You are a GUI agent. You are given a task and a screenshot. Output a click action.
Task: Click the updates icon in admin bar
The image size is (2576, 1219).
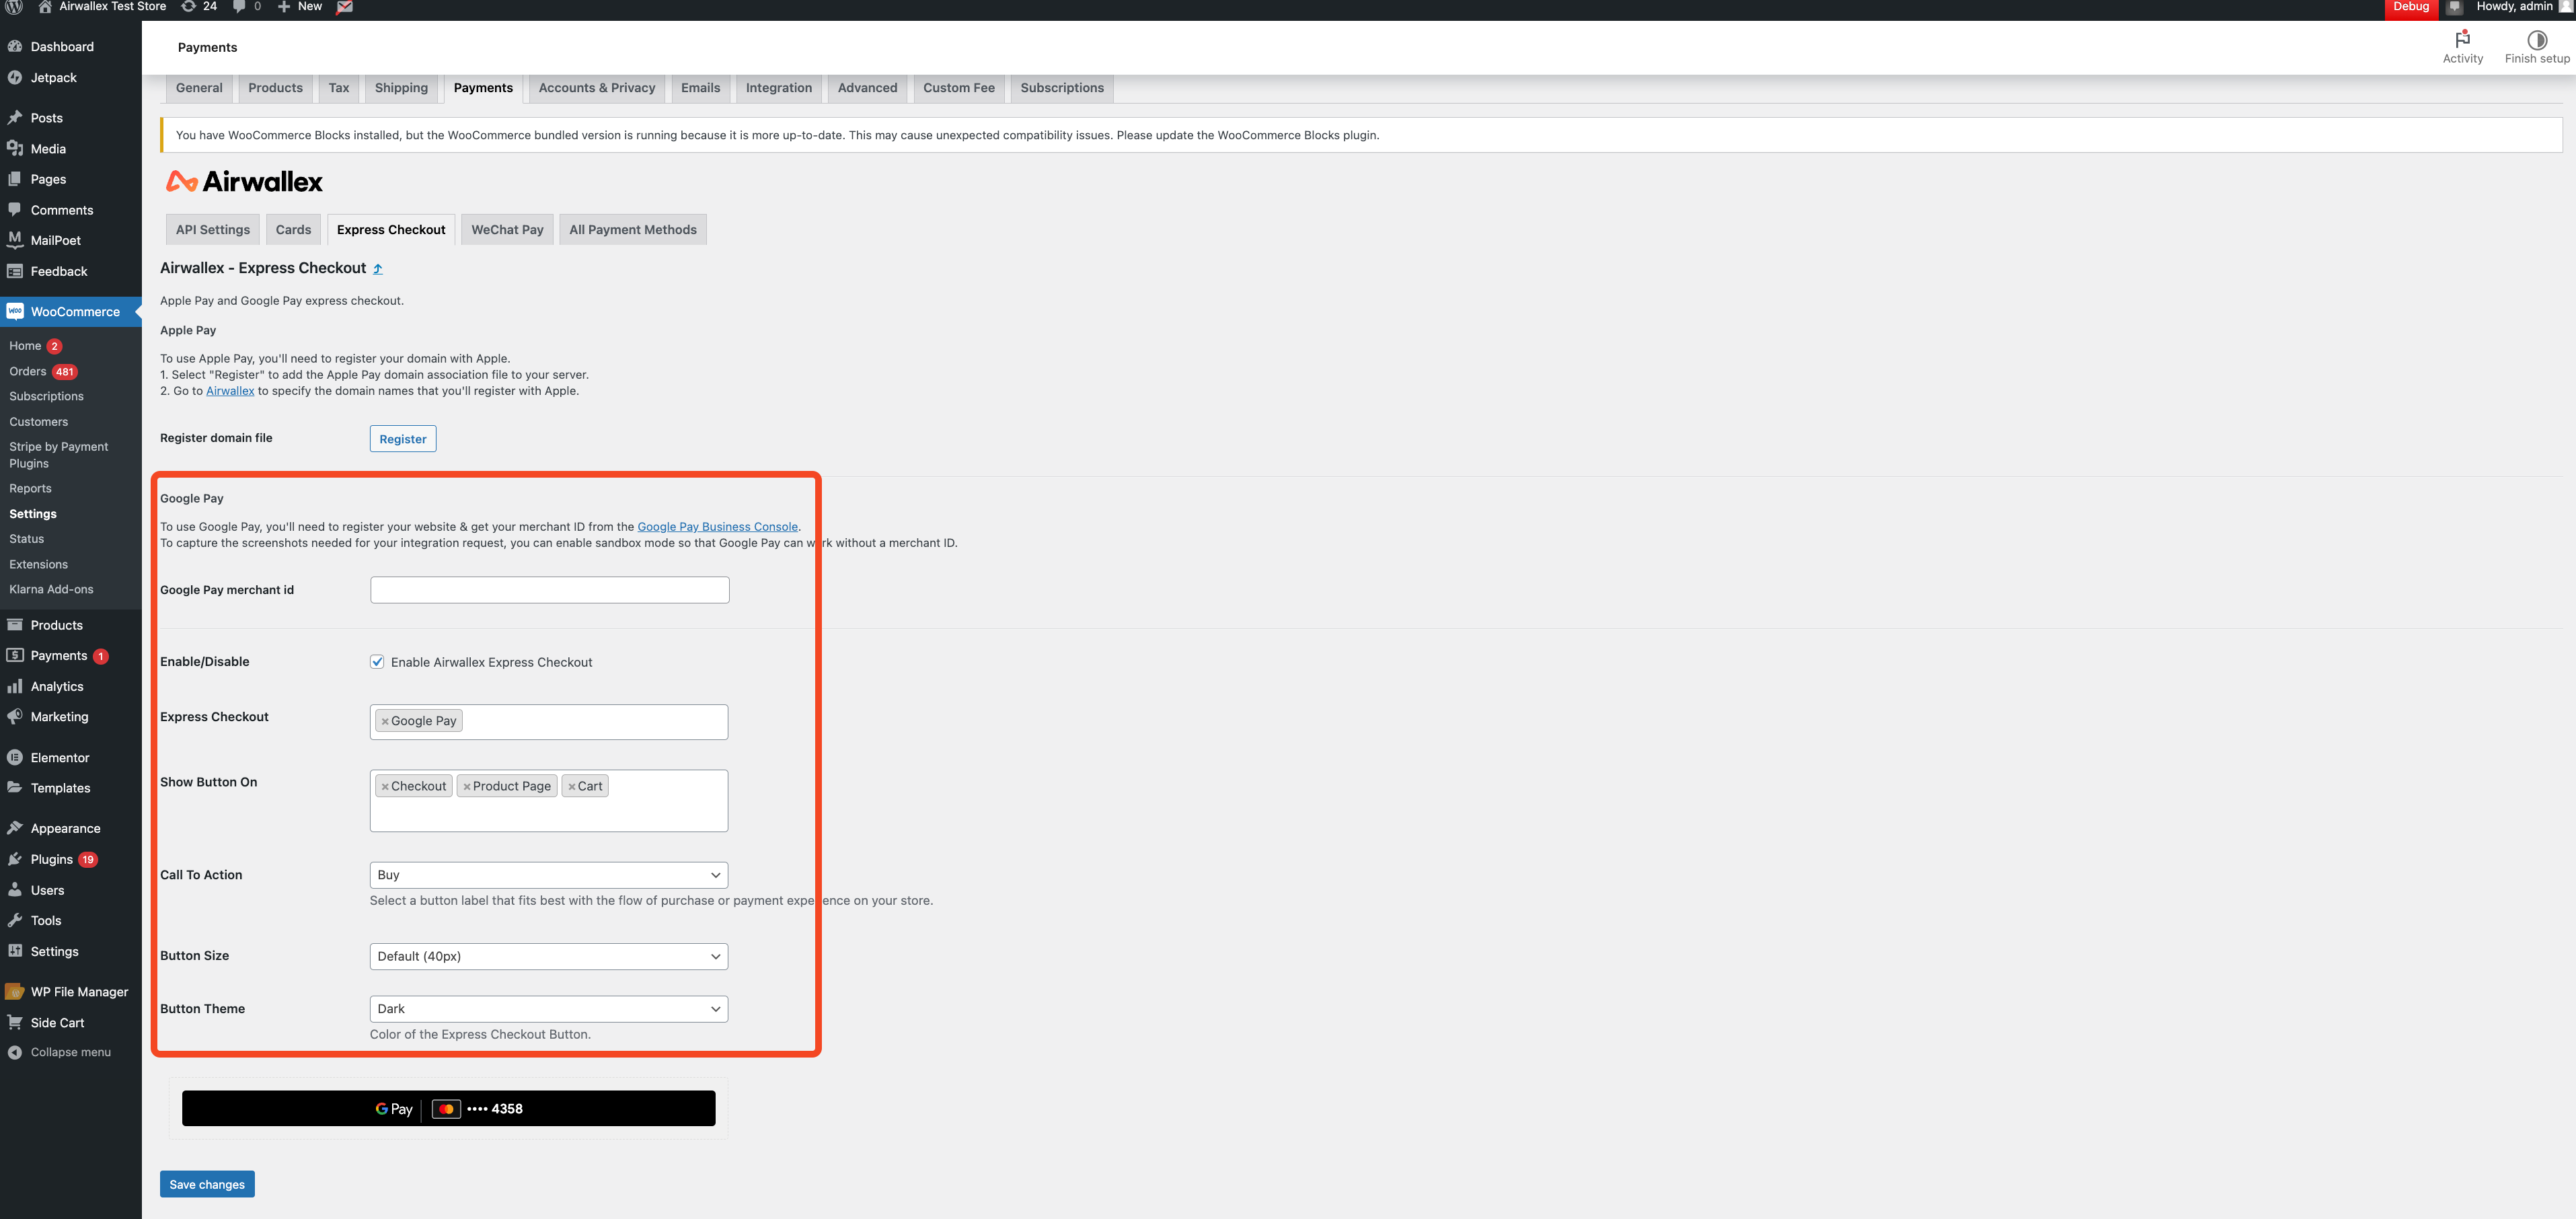point(188,6)
